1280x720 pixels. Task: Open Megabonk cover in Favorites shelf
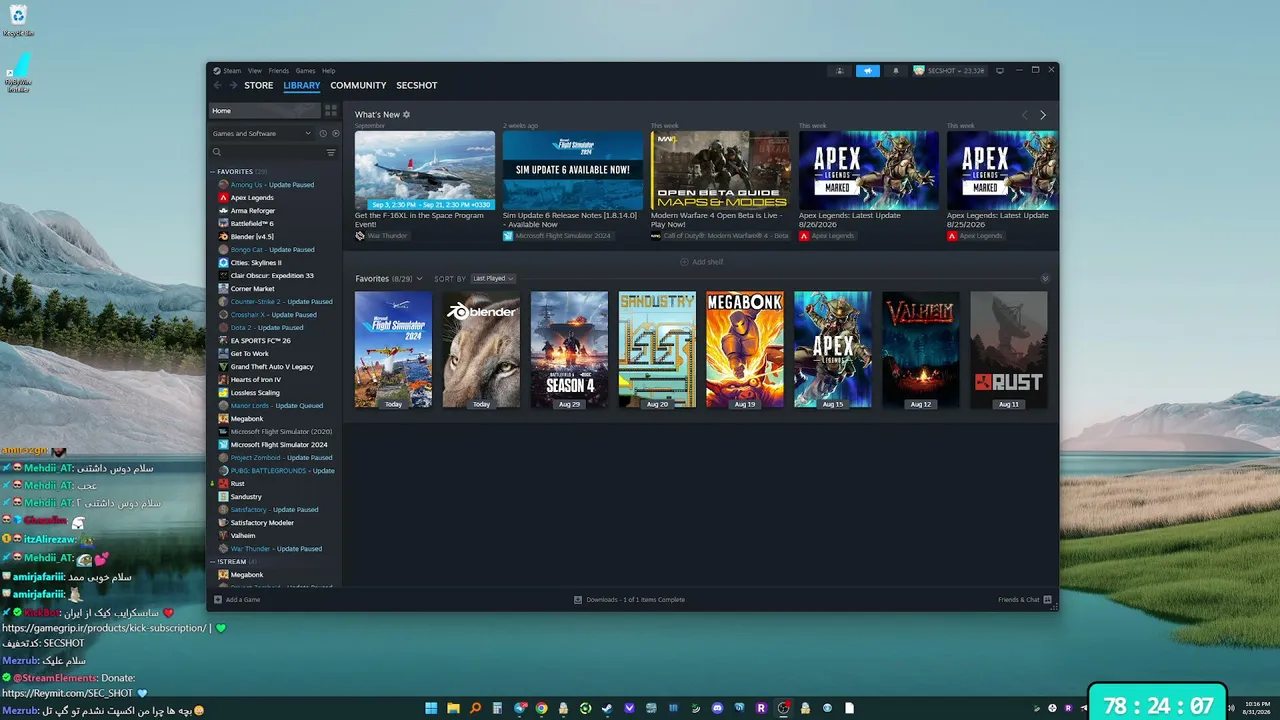(x=745, y=350)
